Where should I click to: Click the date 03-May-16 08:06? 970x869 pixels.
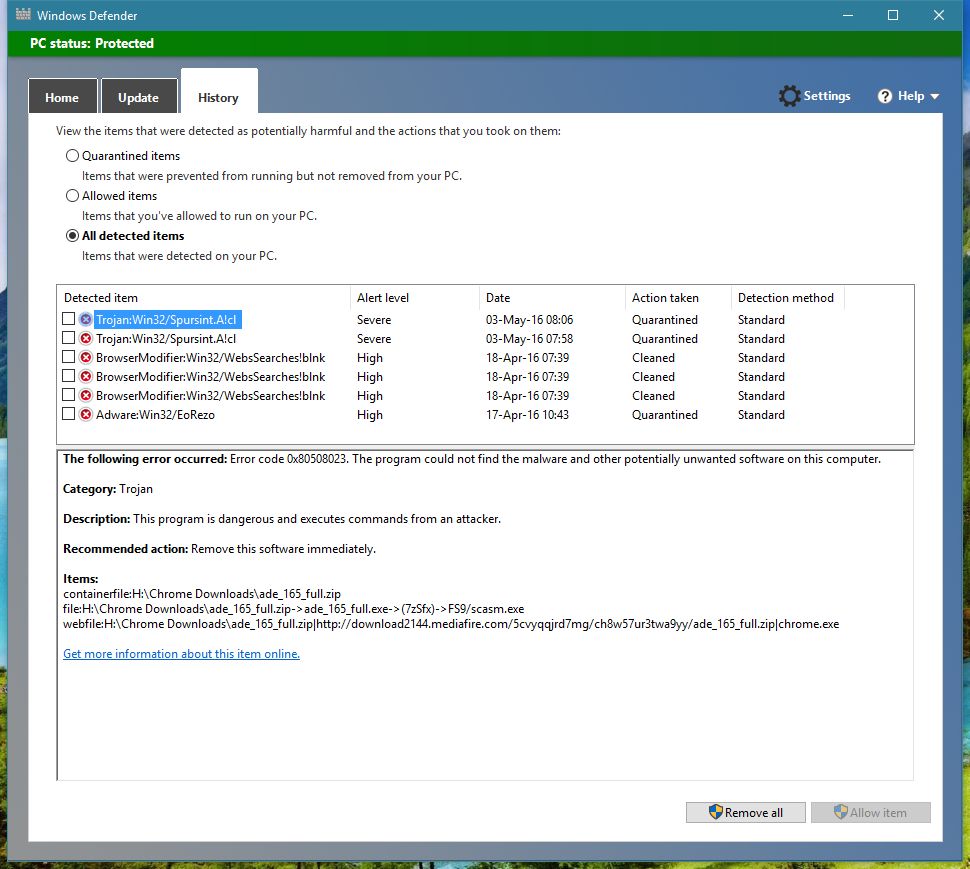click(x=530, y=320)
